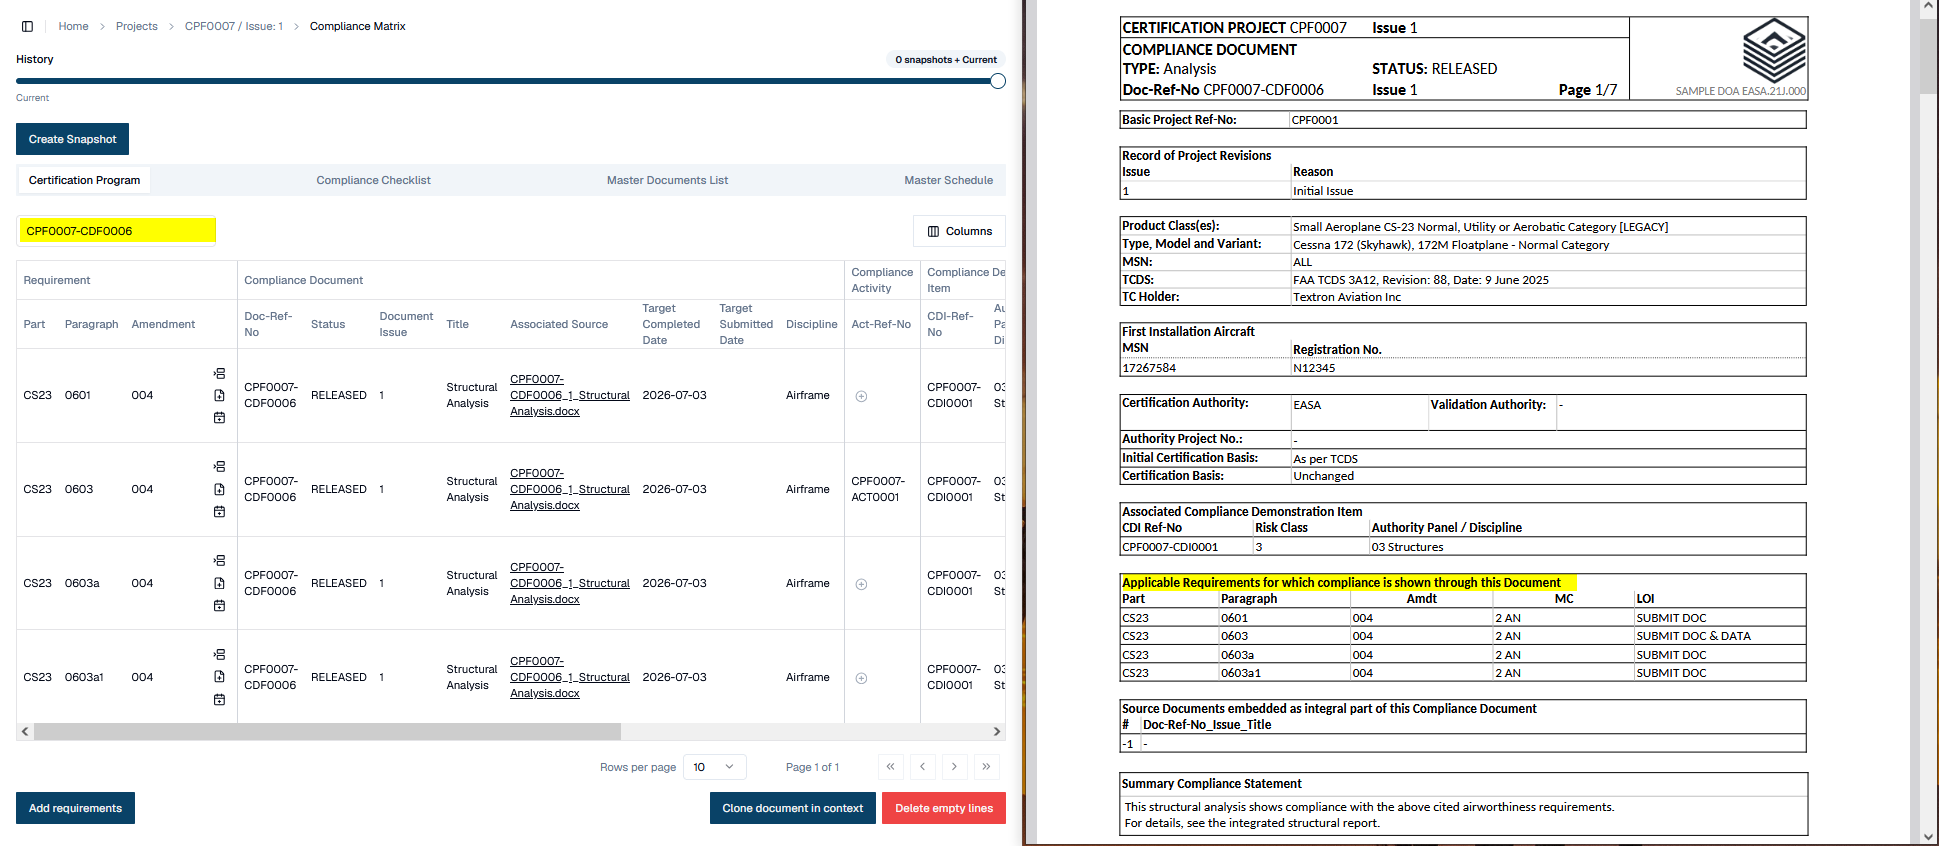1939x846 pixels.
Task: Open the Columns visibility selector
Action: coord(959,231)
